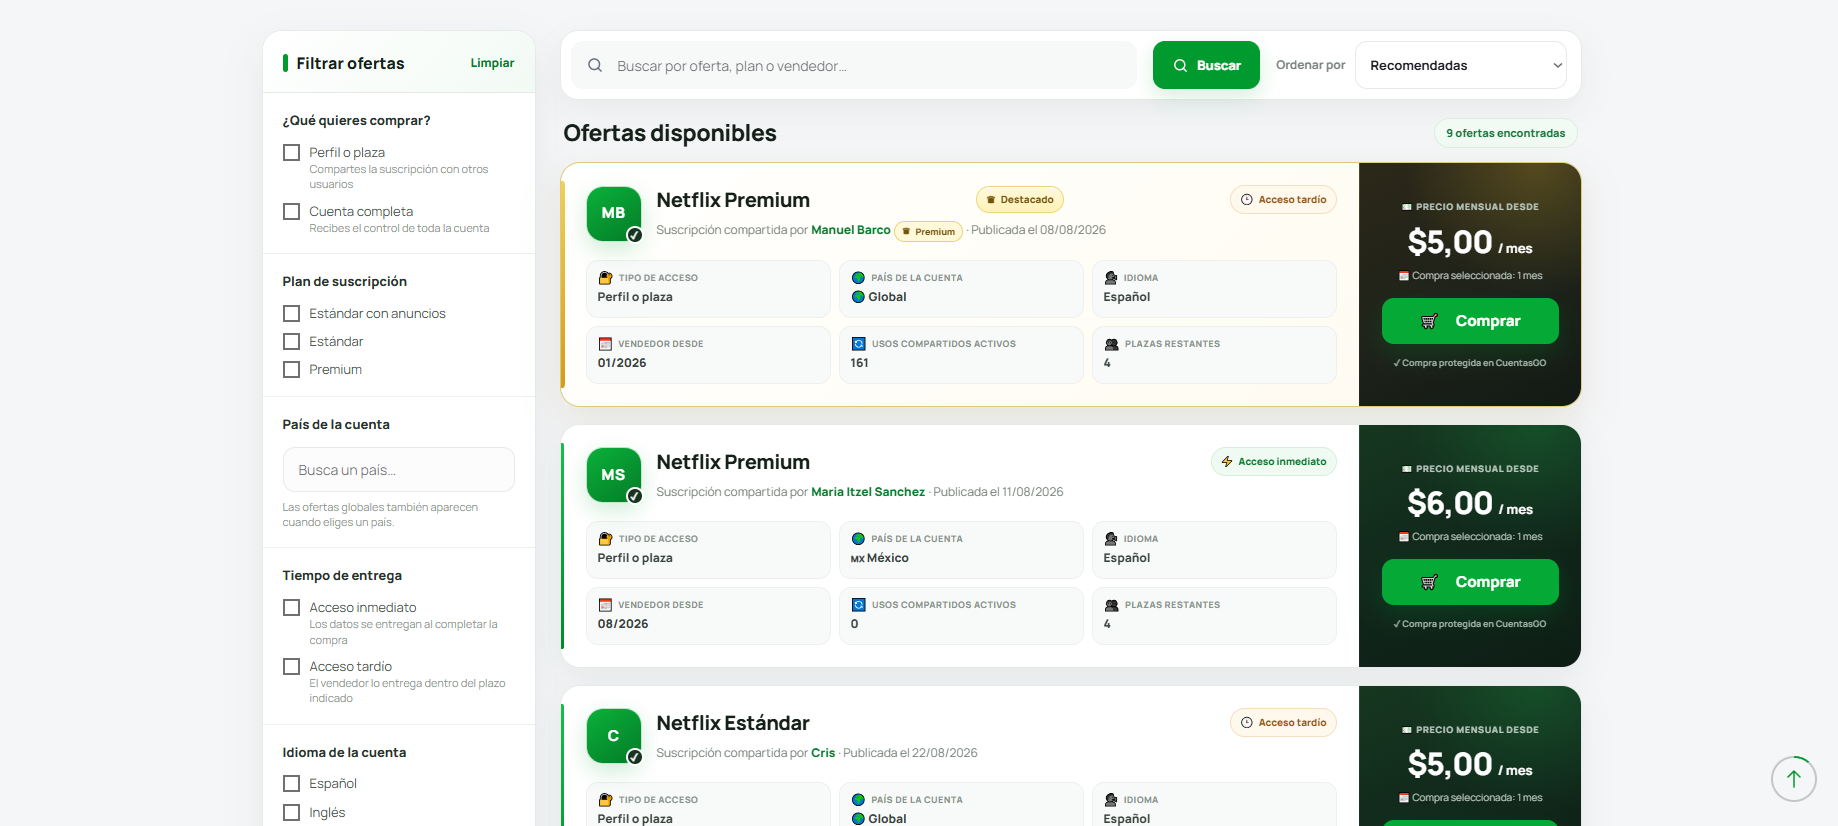The width and height of the screenshot is (1838, 826).
Task: Buy the $5,00 Manuel Barco Netflix Premium offer
Action: pos(1470,321)
